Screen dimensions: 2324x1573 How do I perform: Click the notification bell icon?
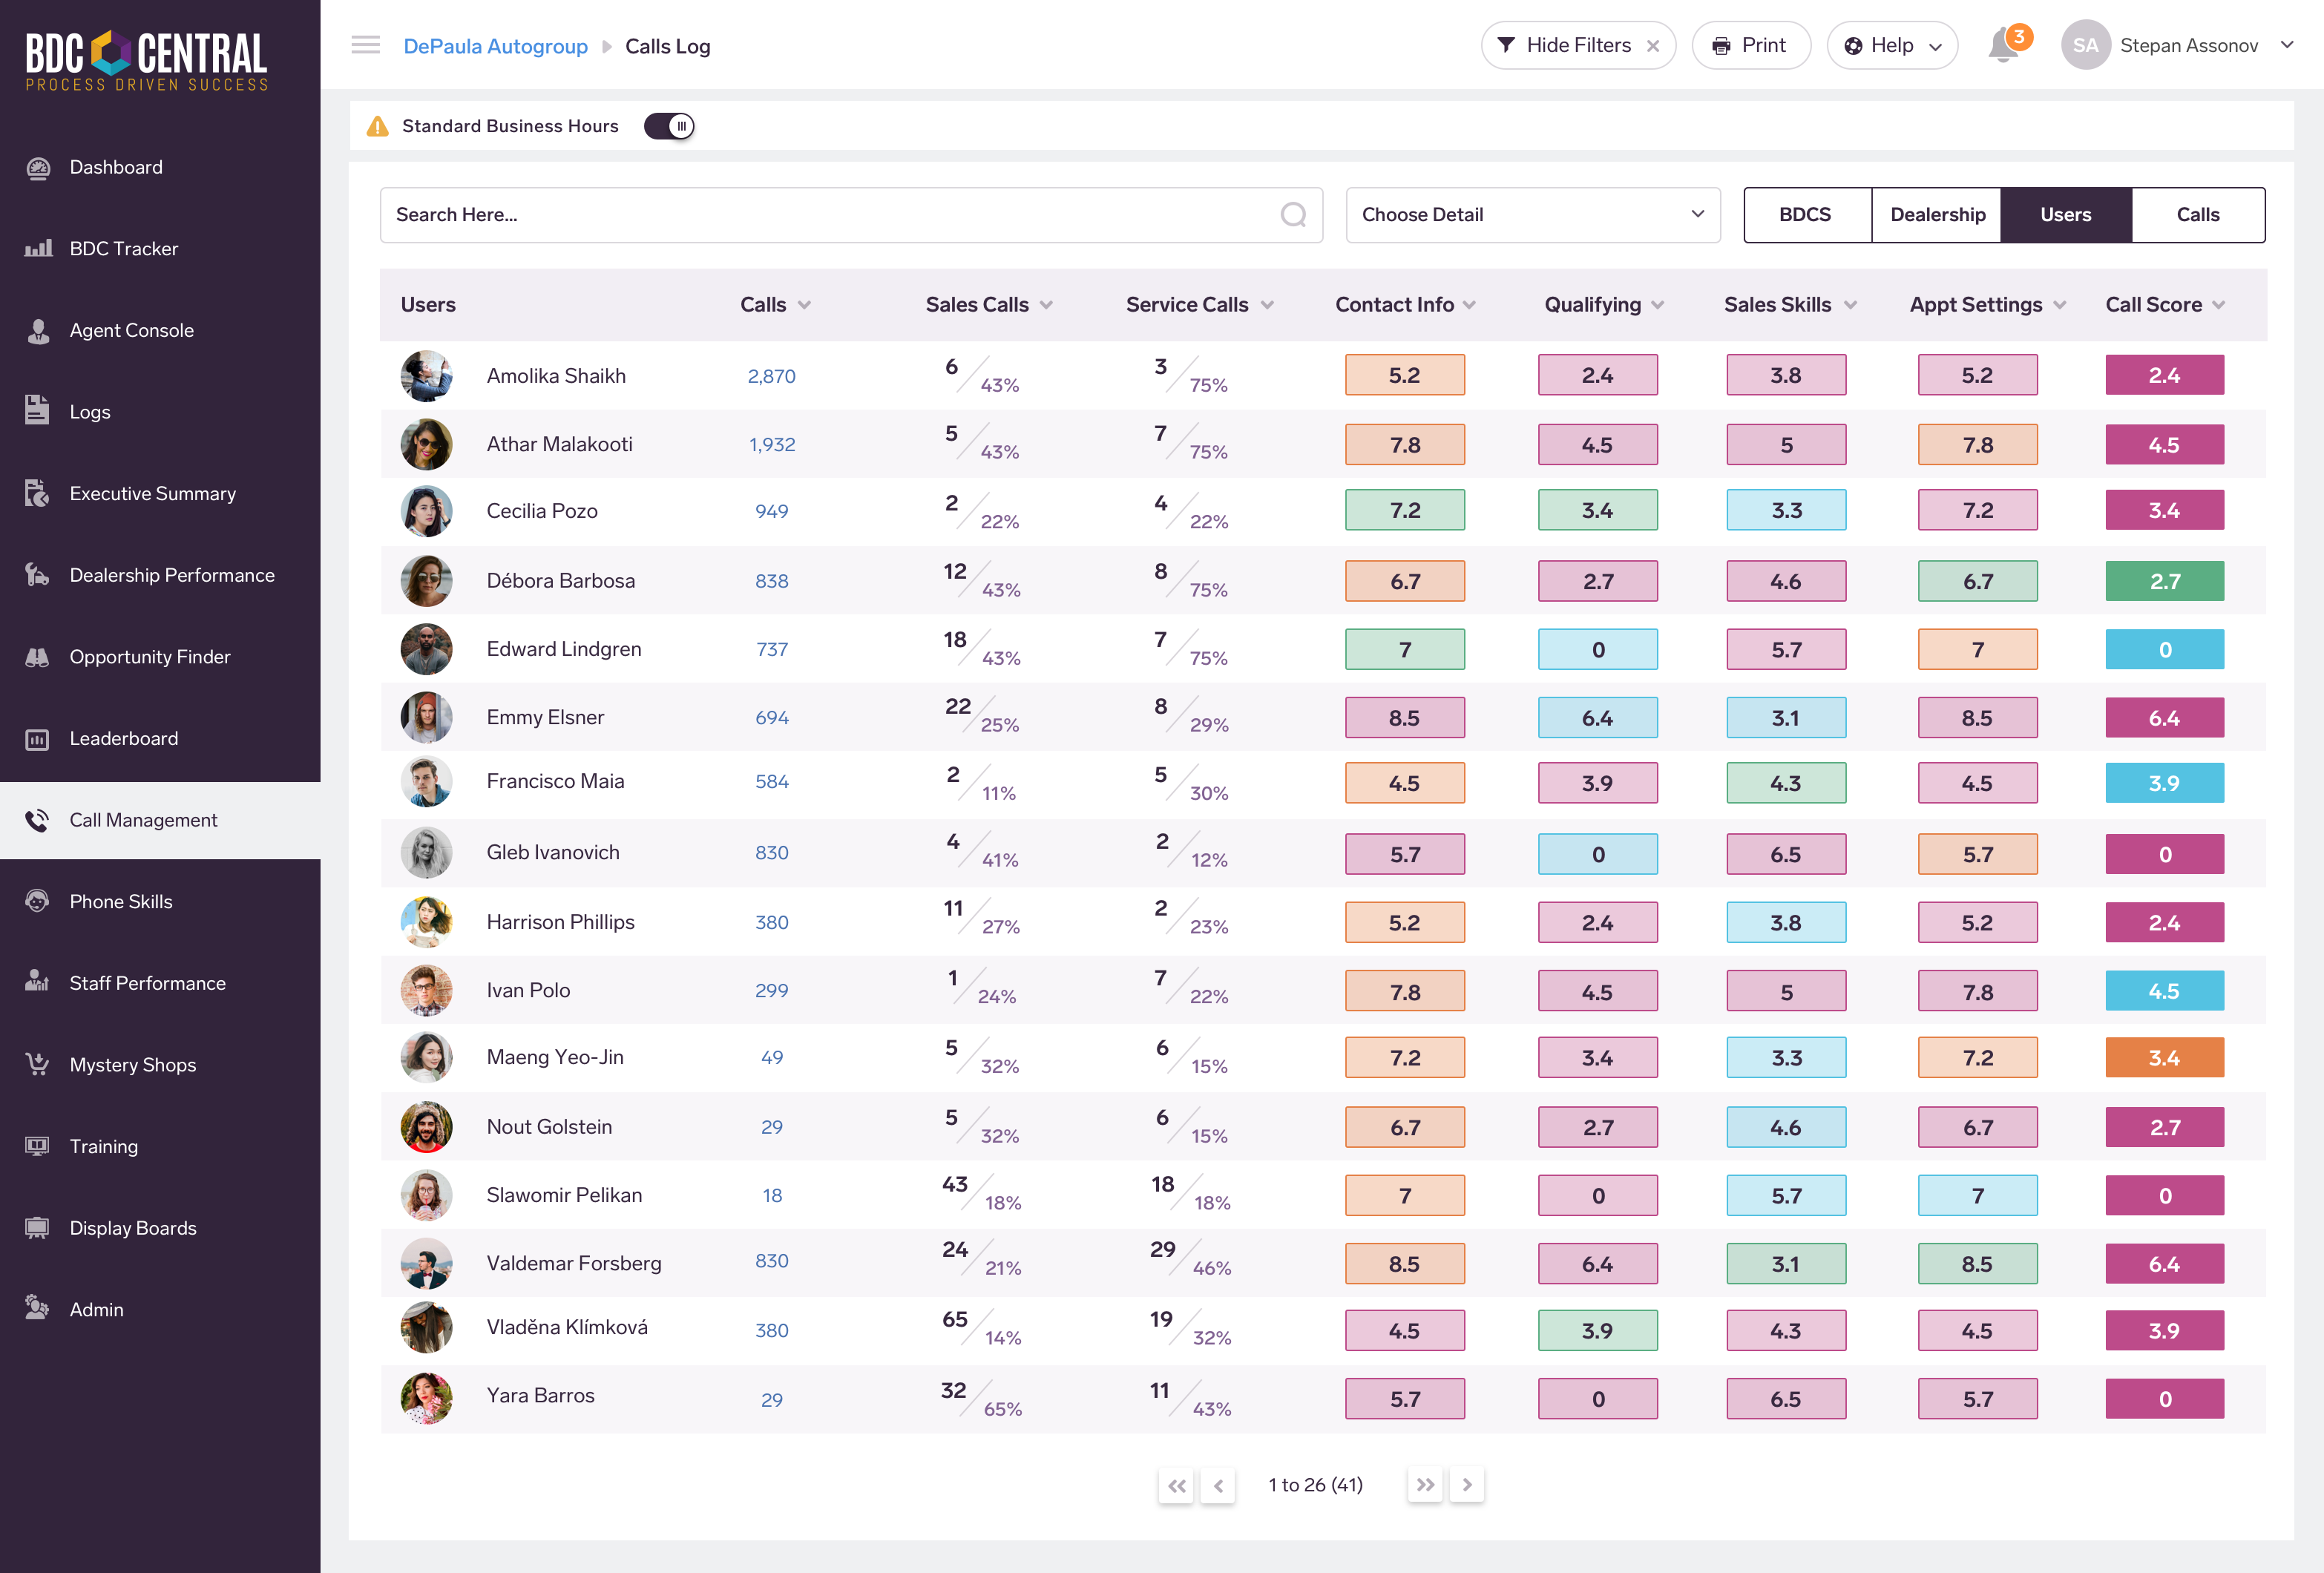pos(2004,46)
